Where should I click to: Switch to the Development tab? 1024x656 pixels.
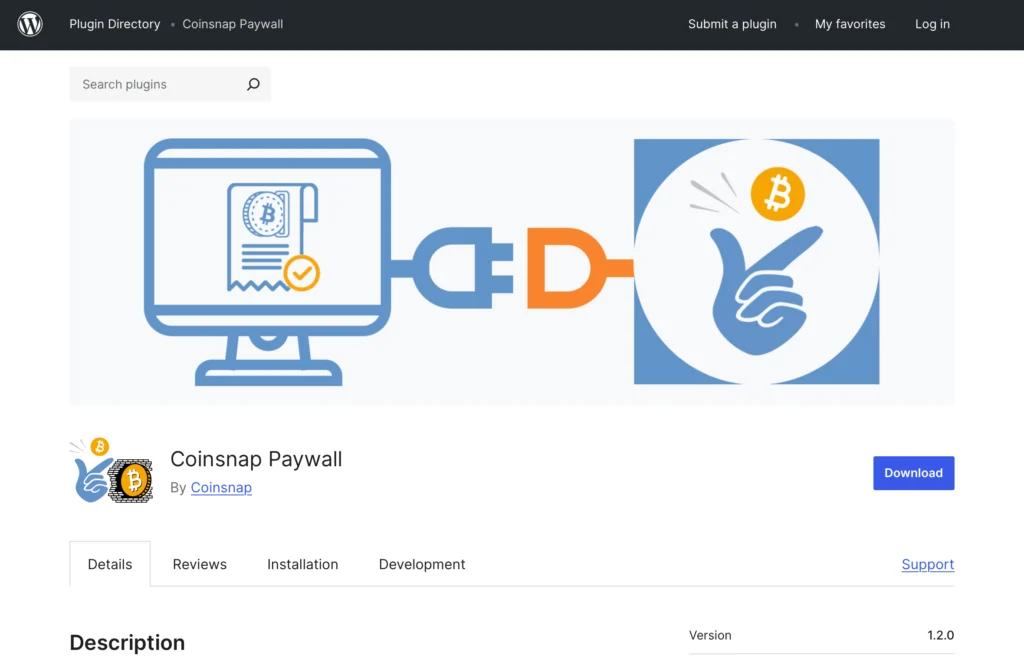(422, 564)
